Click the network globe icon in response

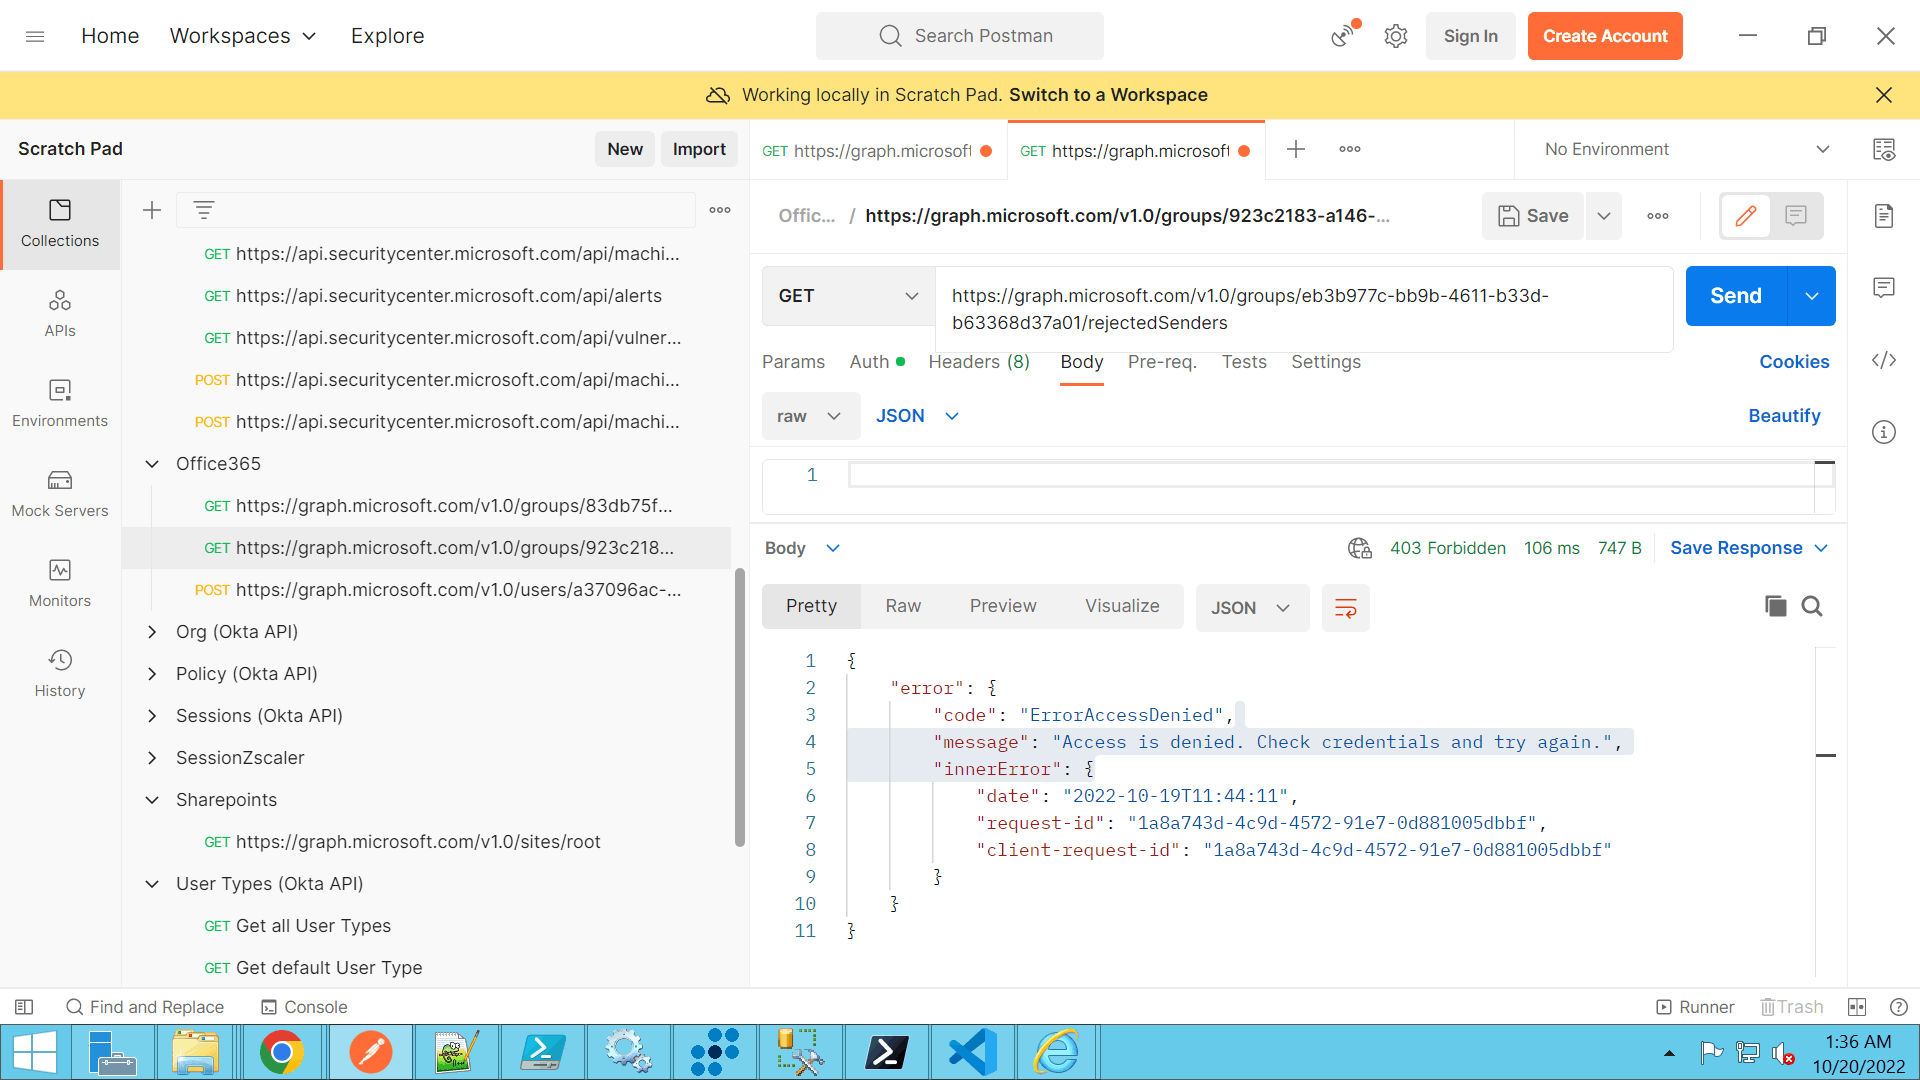[x=1360, y=548]
